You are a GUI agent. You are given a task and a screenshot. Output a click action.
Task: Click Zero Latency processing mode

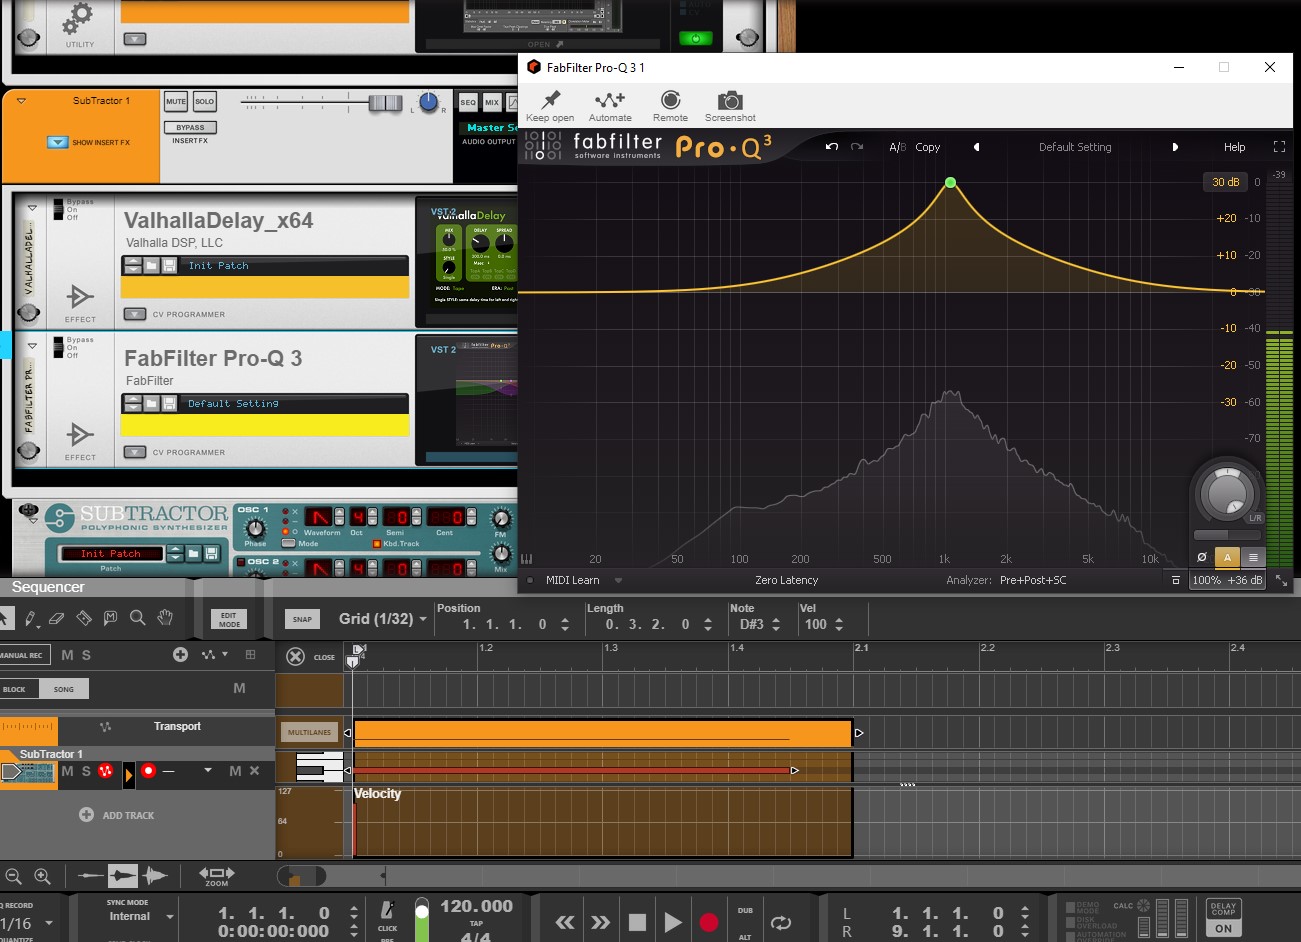786,580
